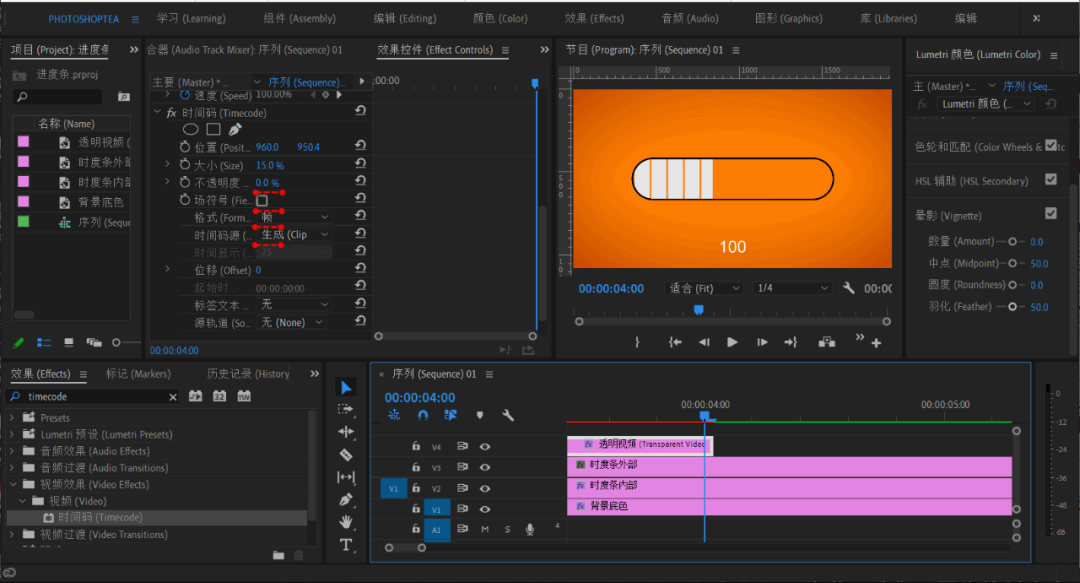
Task: Open the Timecode Source dropdown
Action: click(x=295, y=235)
